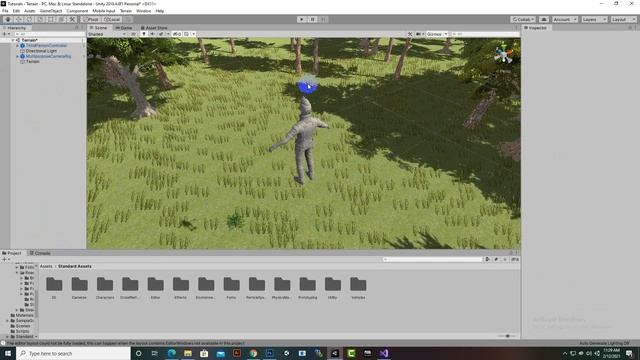Open the Collab dropdown
The width and height of the screenshot is (640, 360).
pyautogui.click(x=523, y=19)
